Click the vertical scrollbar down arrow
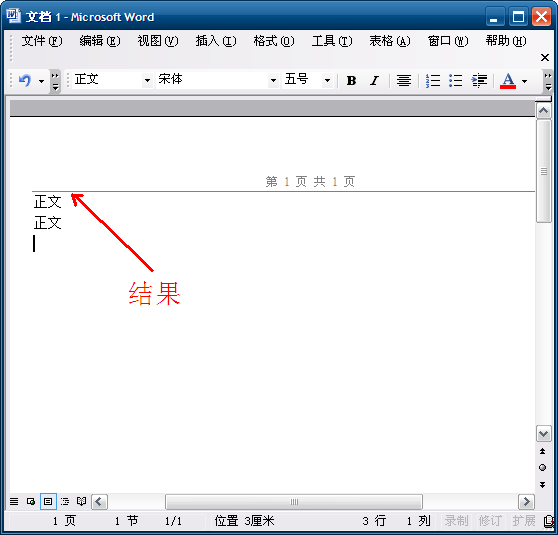 (543, 434)
